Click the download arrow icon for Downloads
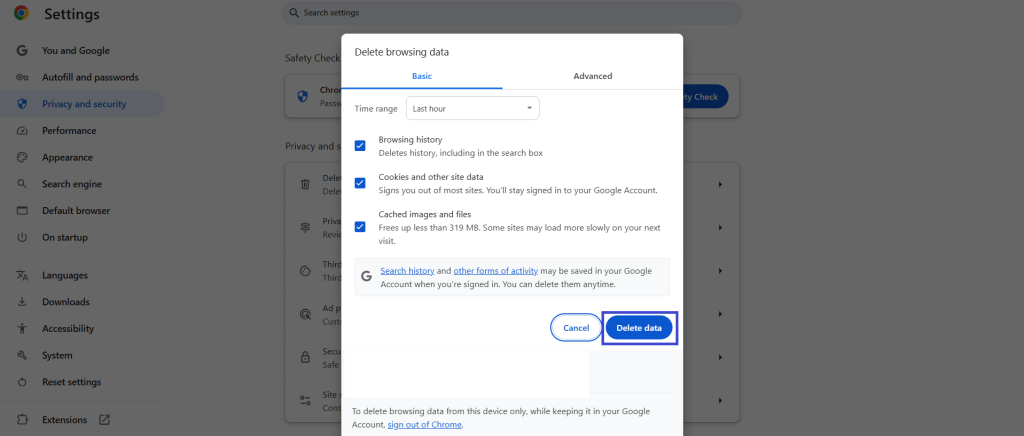This screenshot has height=436, width=1024. click(x=22, y=302)
